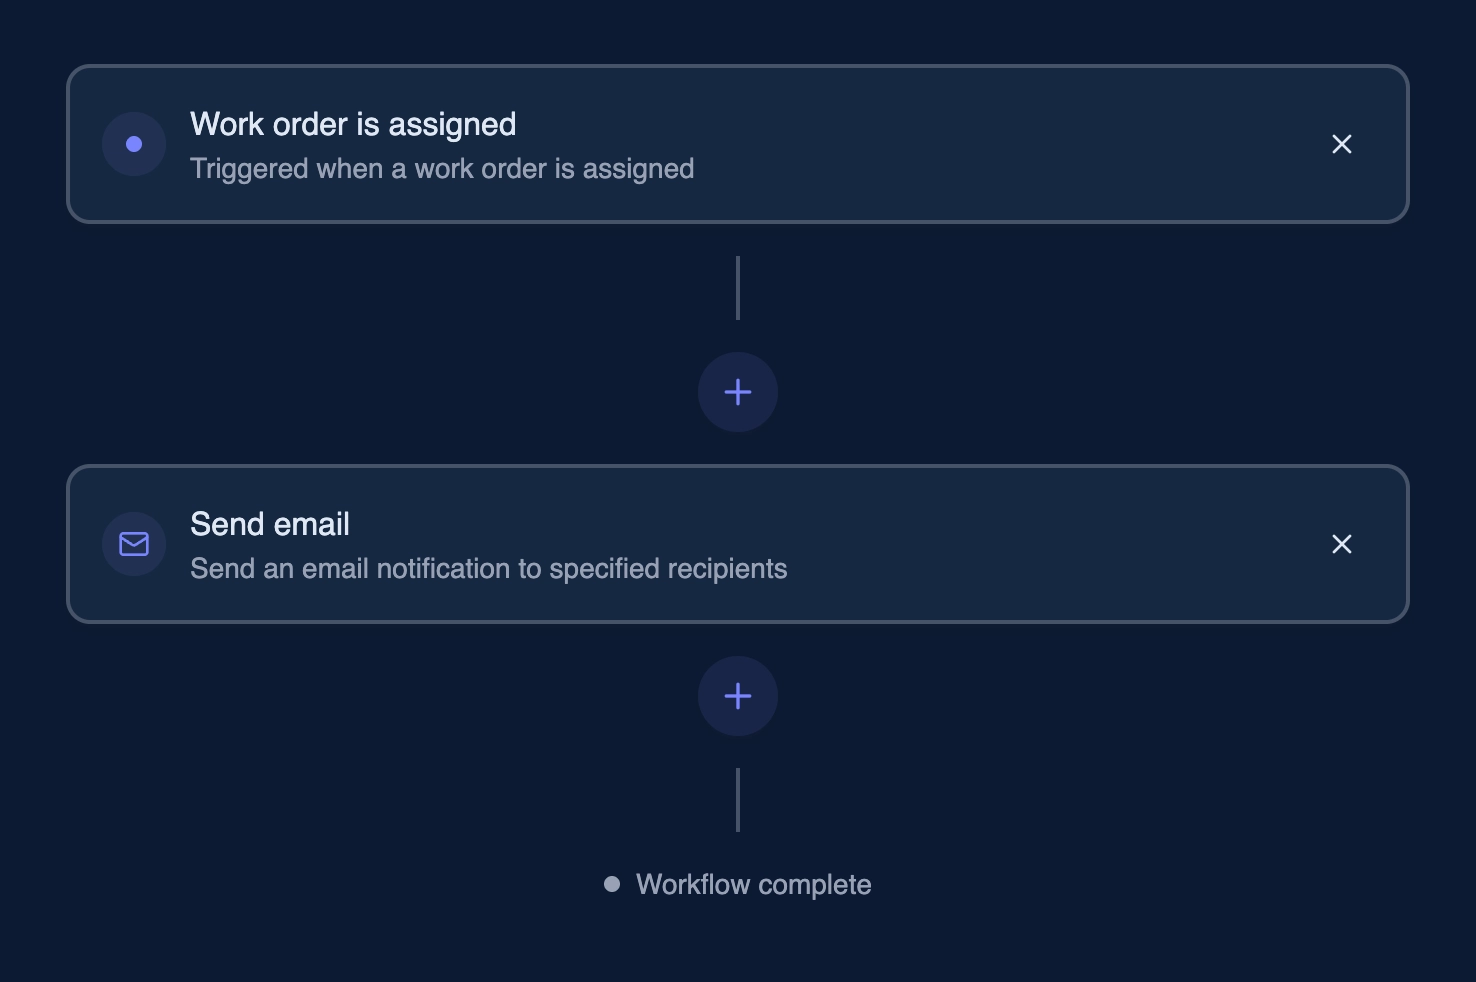Click the trigger description text

pos(441,168)
